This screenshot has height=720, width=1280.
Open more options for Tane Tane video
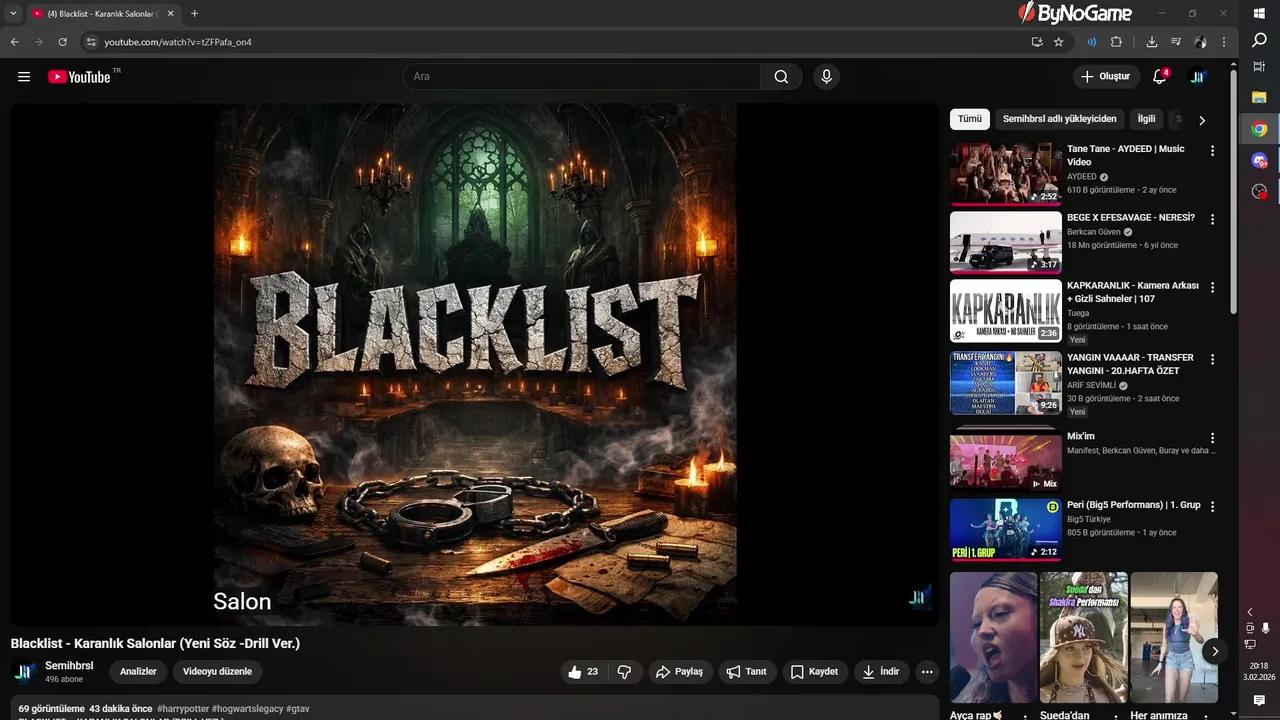(x=1212, y=151)
